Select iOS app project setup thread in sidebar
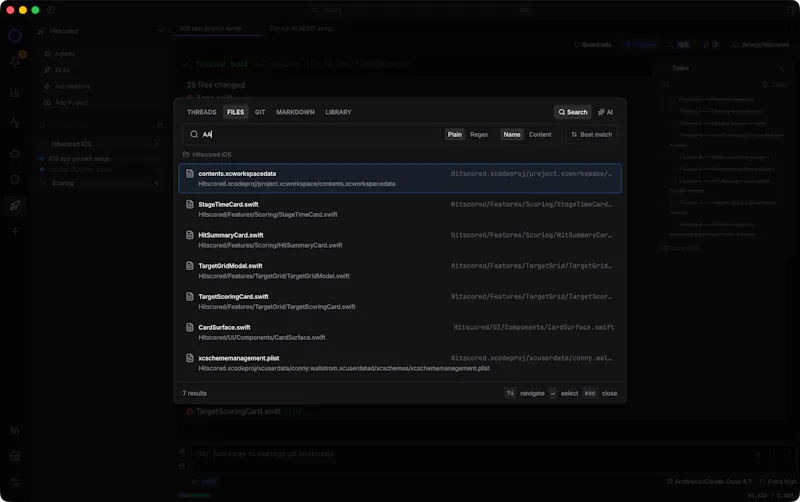 click(79, 159)
